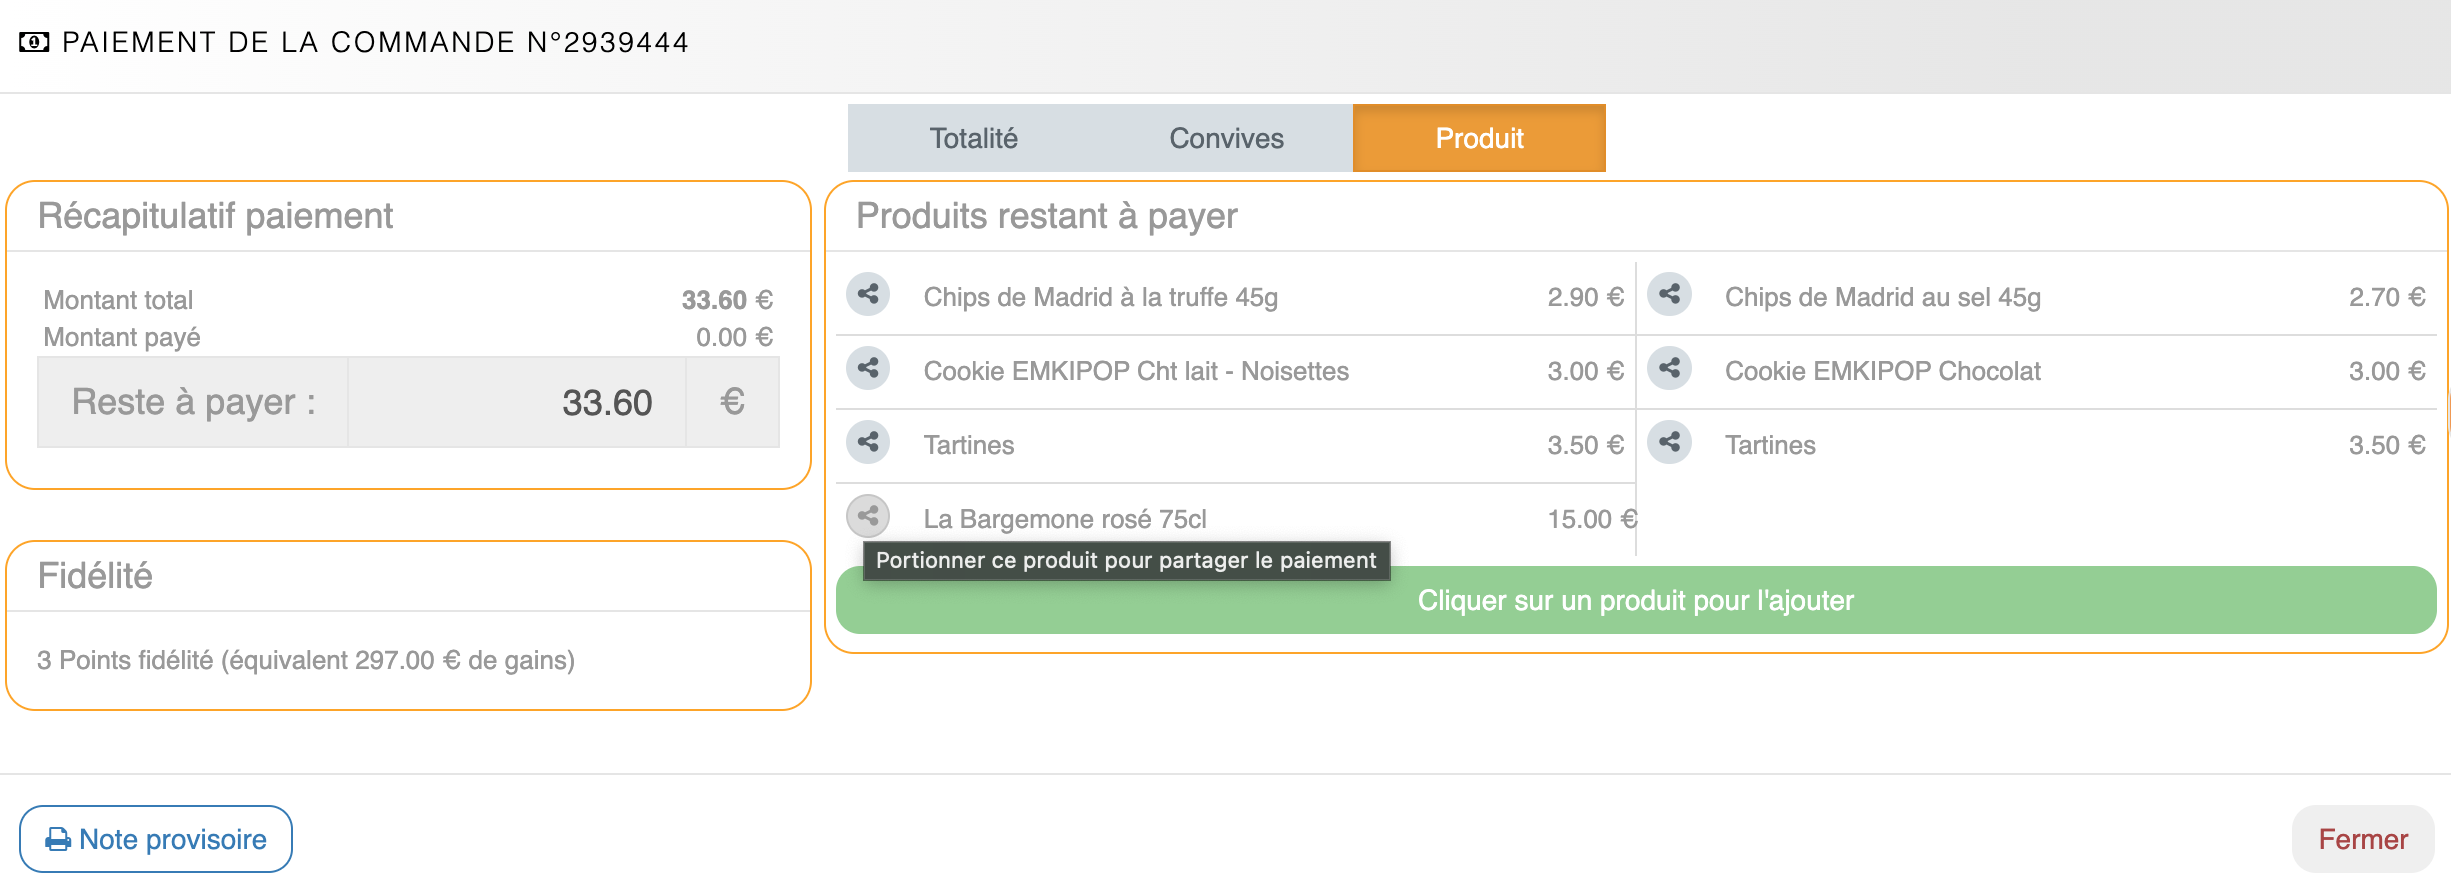
Task: Switch to the Convives tab
Action: pyautogui.click(x=1226, y=138)
